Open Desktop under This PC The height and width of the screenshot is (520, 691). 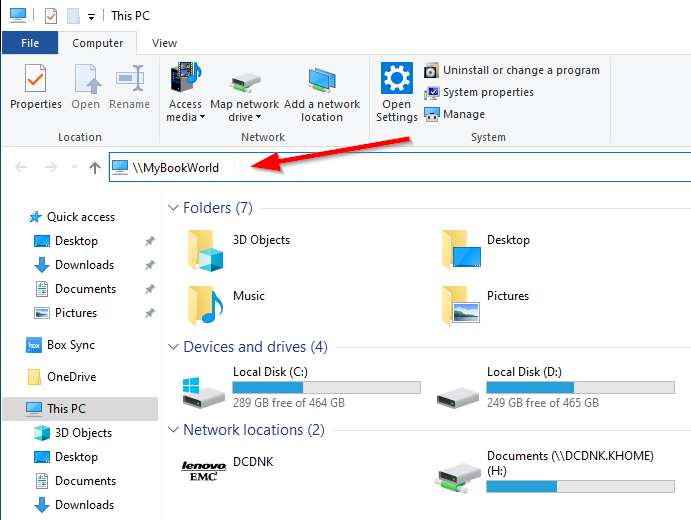click(x=66, y=457)
